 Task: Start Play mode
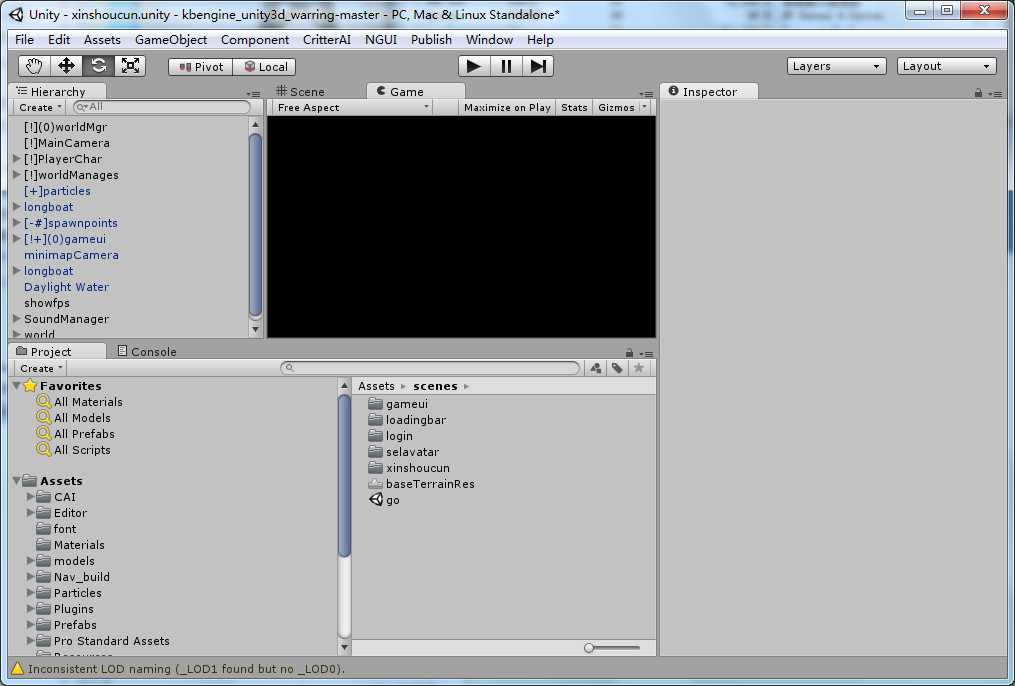click(x=474, y=66)
